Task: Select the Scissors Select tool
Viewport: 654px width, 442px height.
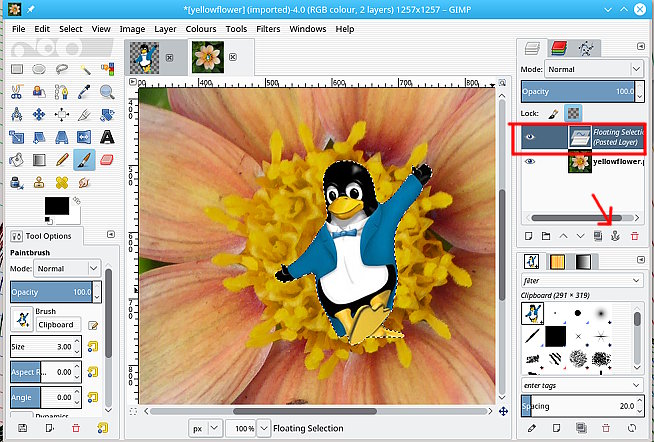Action: pyautogui.click(x=17, y=92)
